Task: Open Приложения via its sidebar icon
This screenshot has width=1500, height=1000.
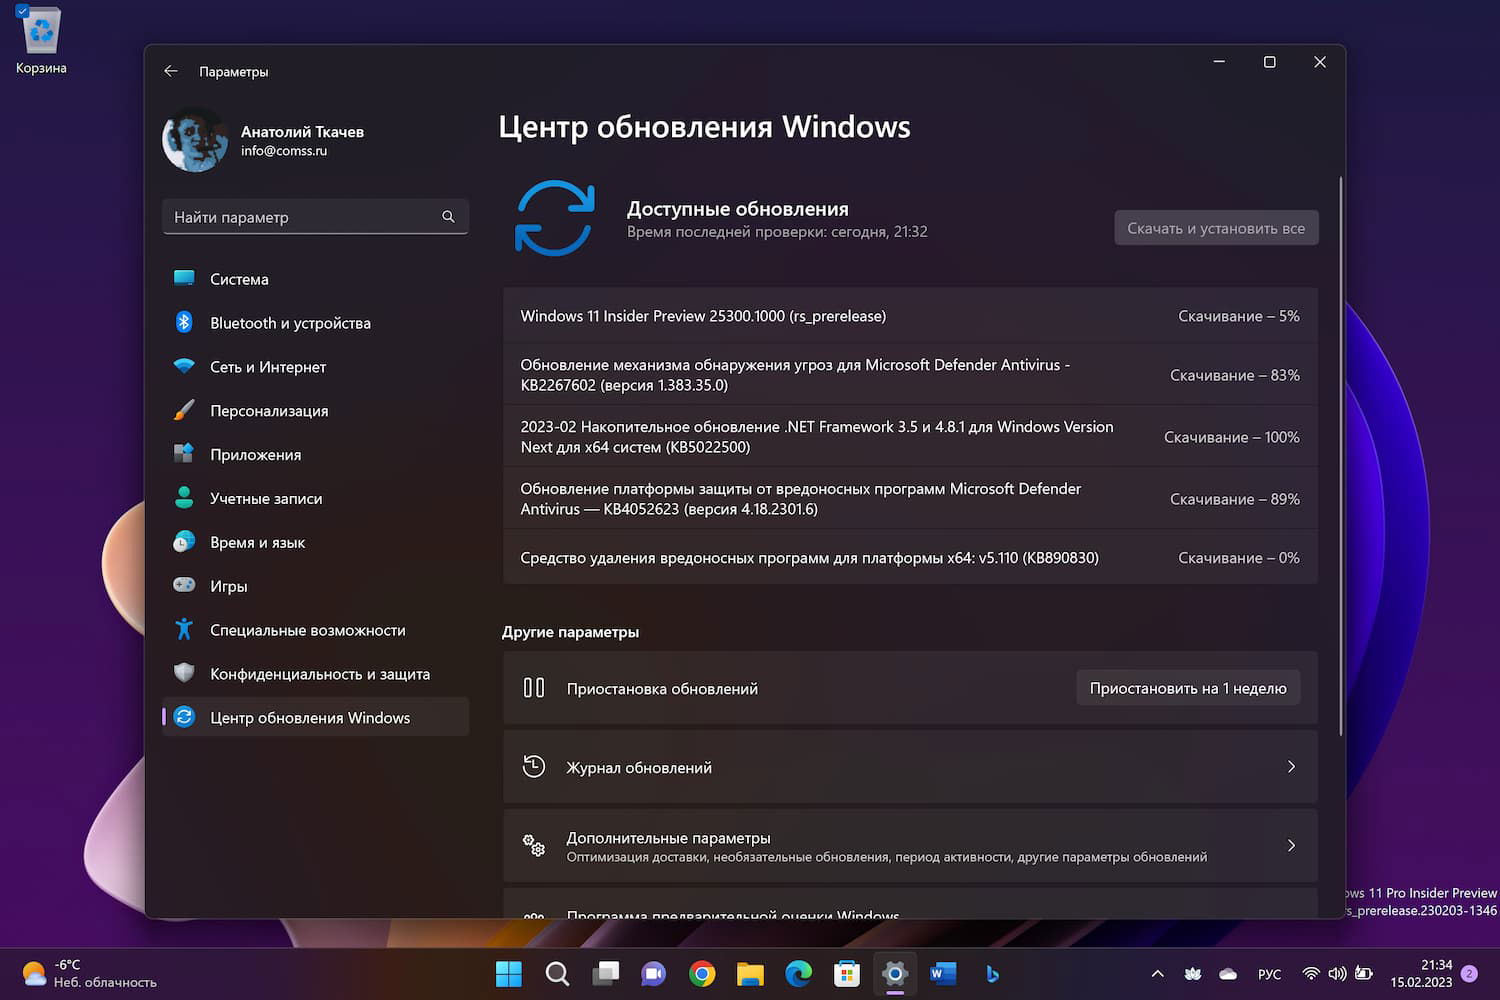Action: [x=184, y=454]
